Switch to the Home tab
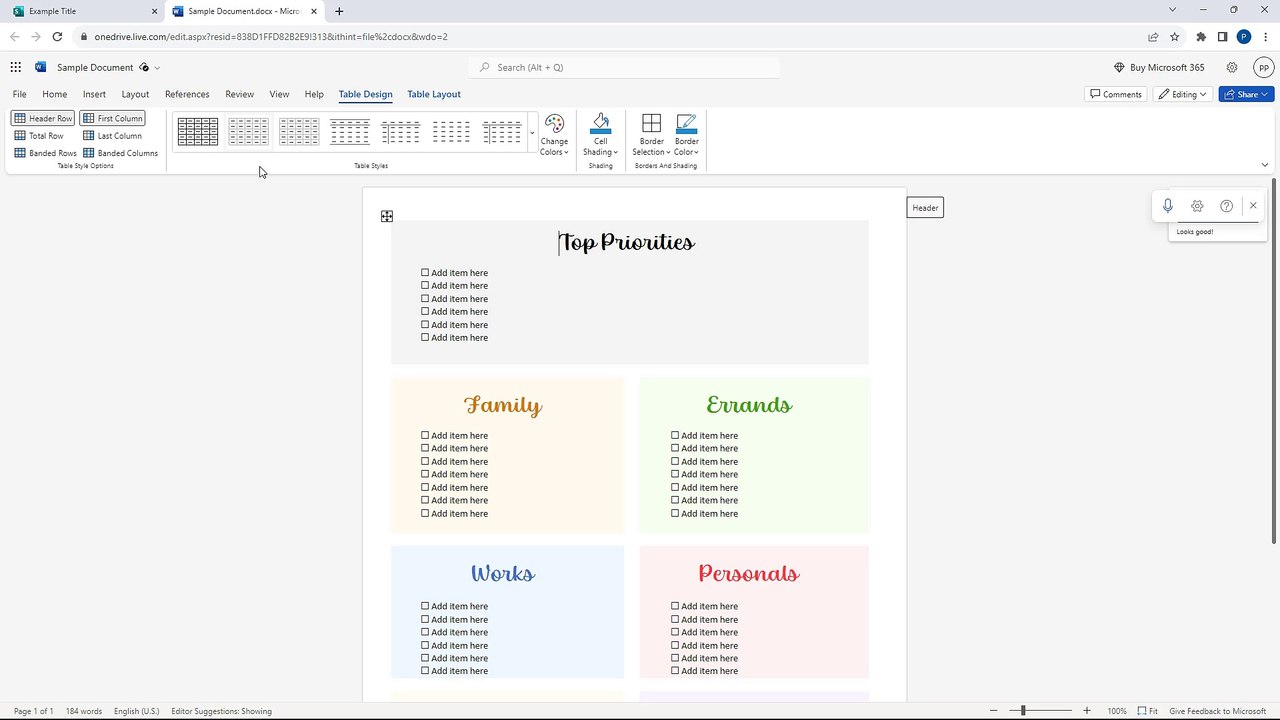 click(54, 94)
